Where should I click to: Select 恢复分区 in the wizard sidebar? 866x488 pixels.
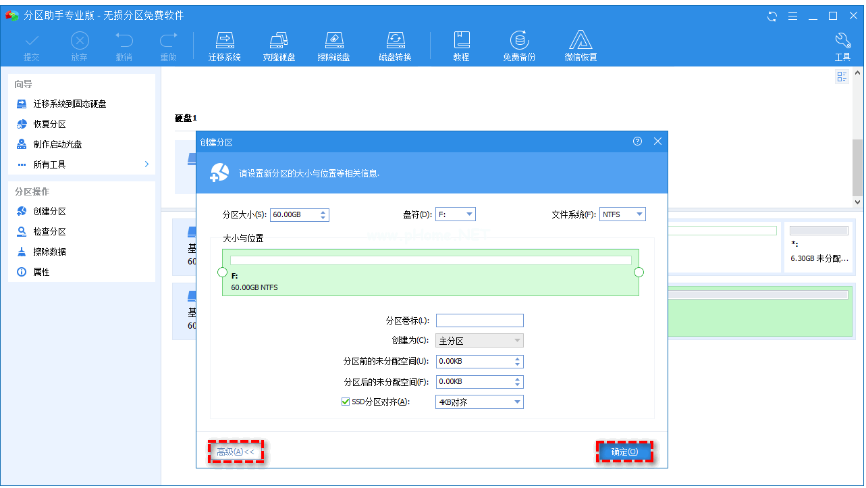pyautogui.click(x=49, y=124)
